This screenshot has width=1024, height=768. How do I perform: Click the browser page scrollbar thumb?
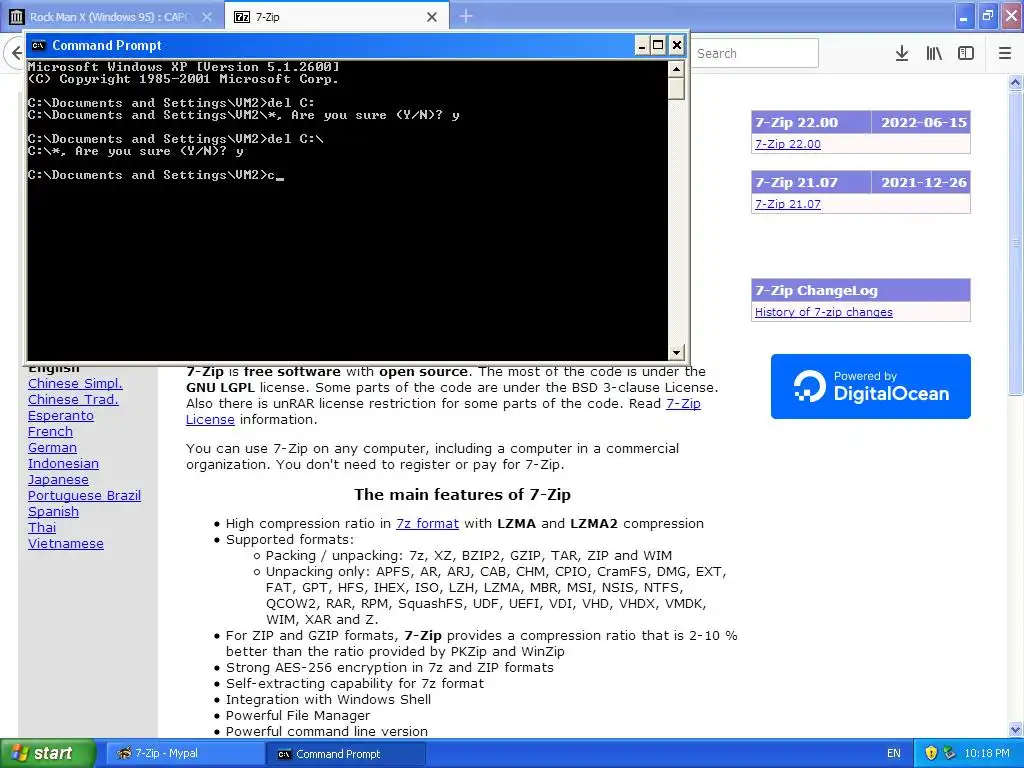click(1016, 243)
